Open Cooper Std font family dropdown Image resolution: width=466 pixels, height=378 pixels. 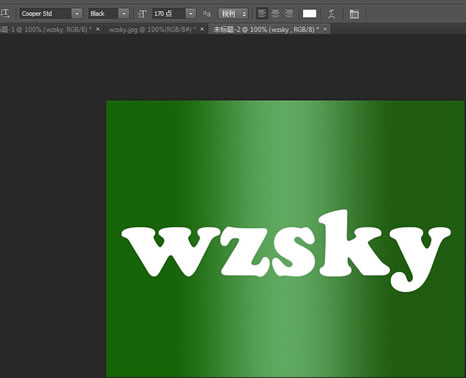coord(77,14)
